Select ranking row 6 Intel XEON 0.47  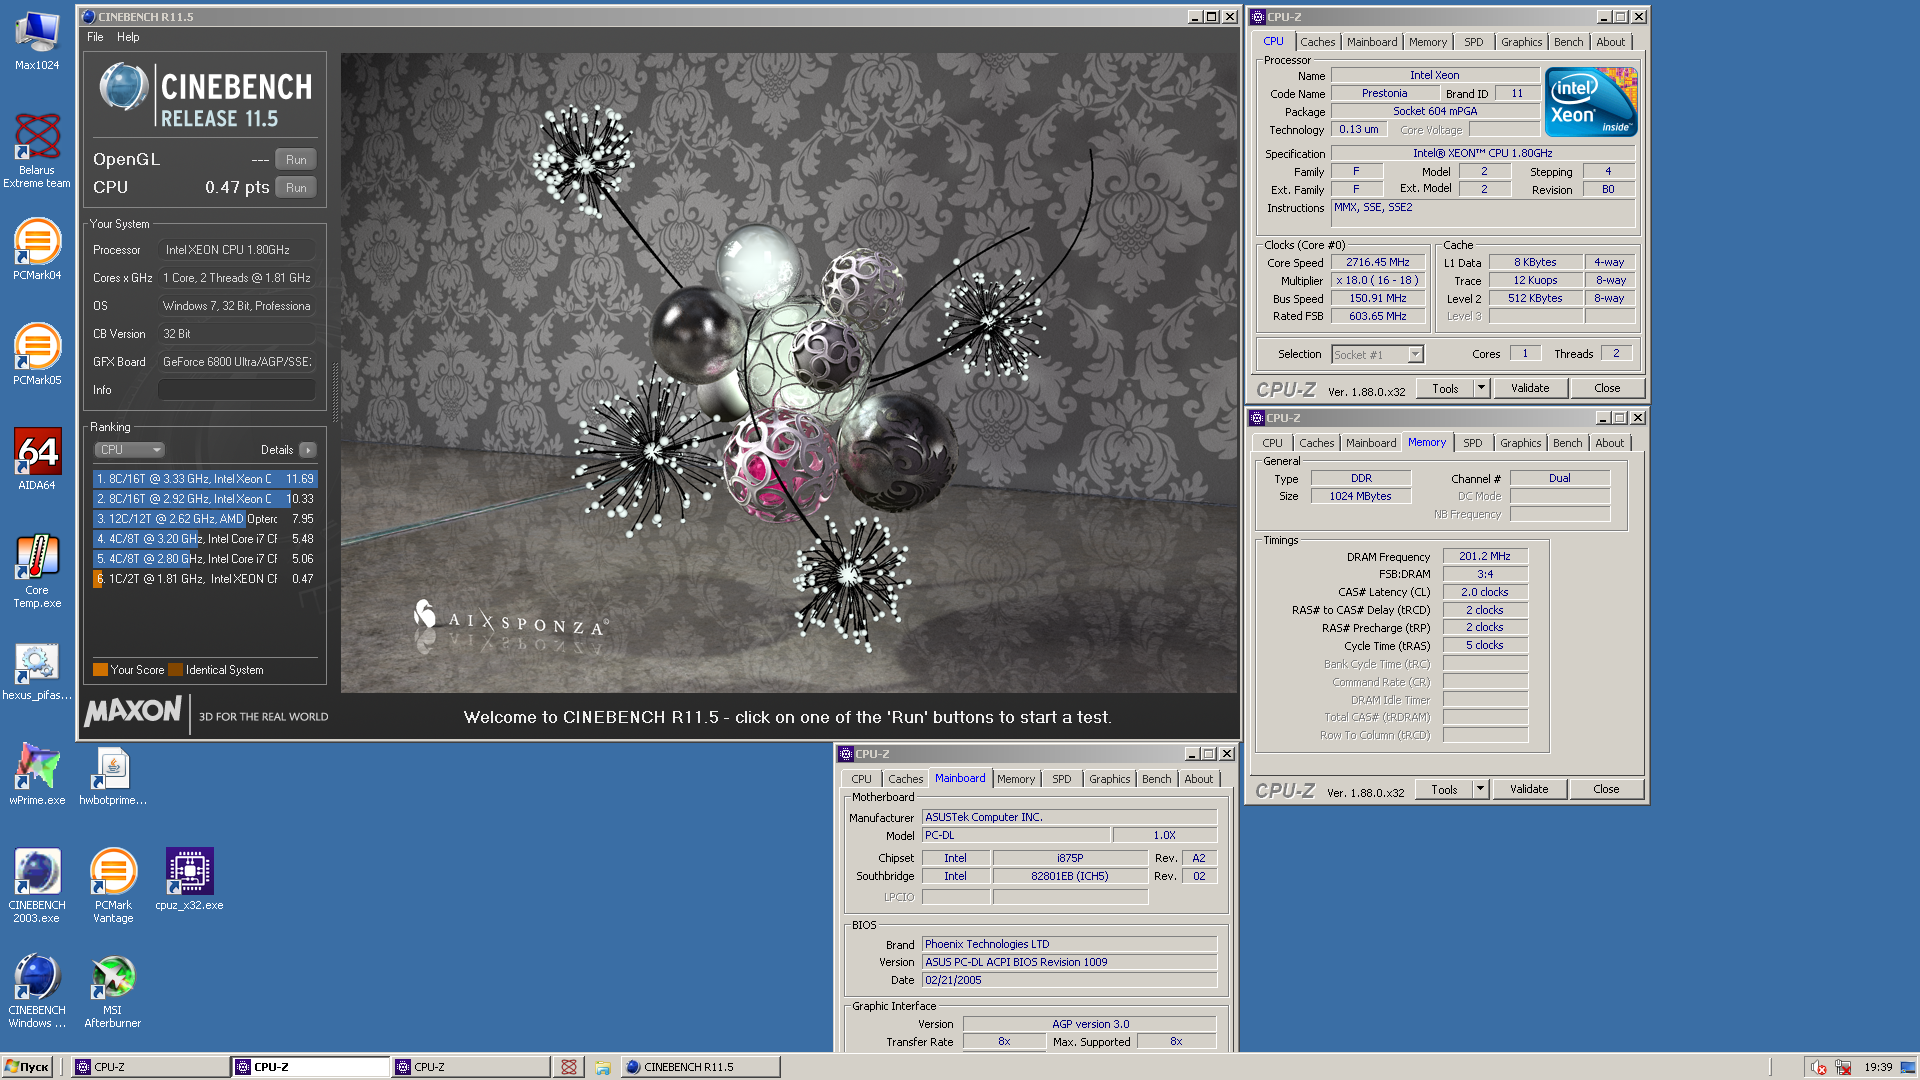tap(205, 579)
